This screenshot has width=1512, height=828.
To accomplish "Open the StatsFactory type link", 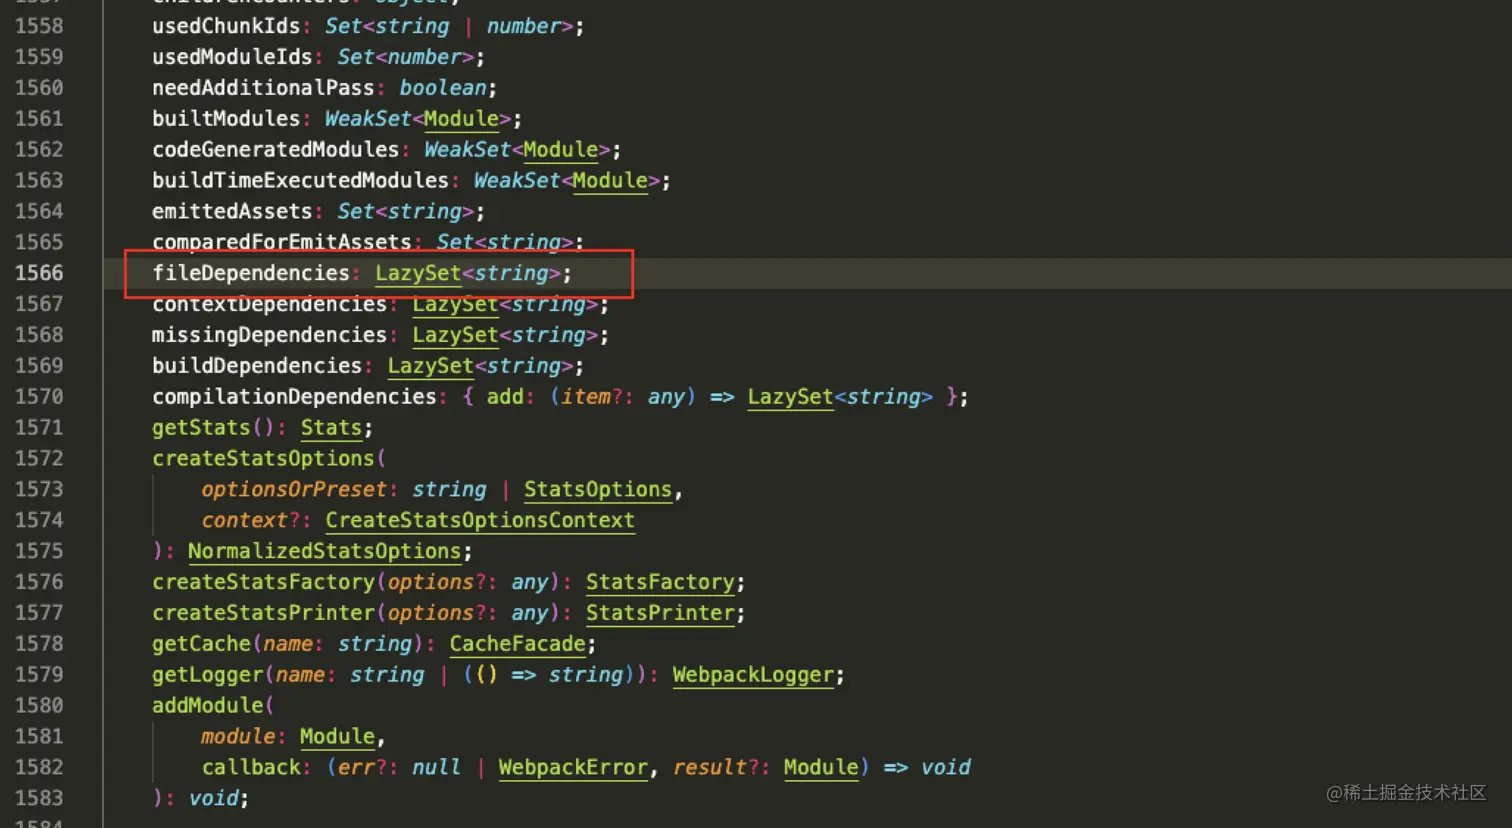I will [x=660, y=583].
